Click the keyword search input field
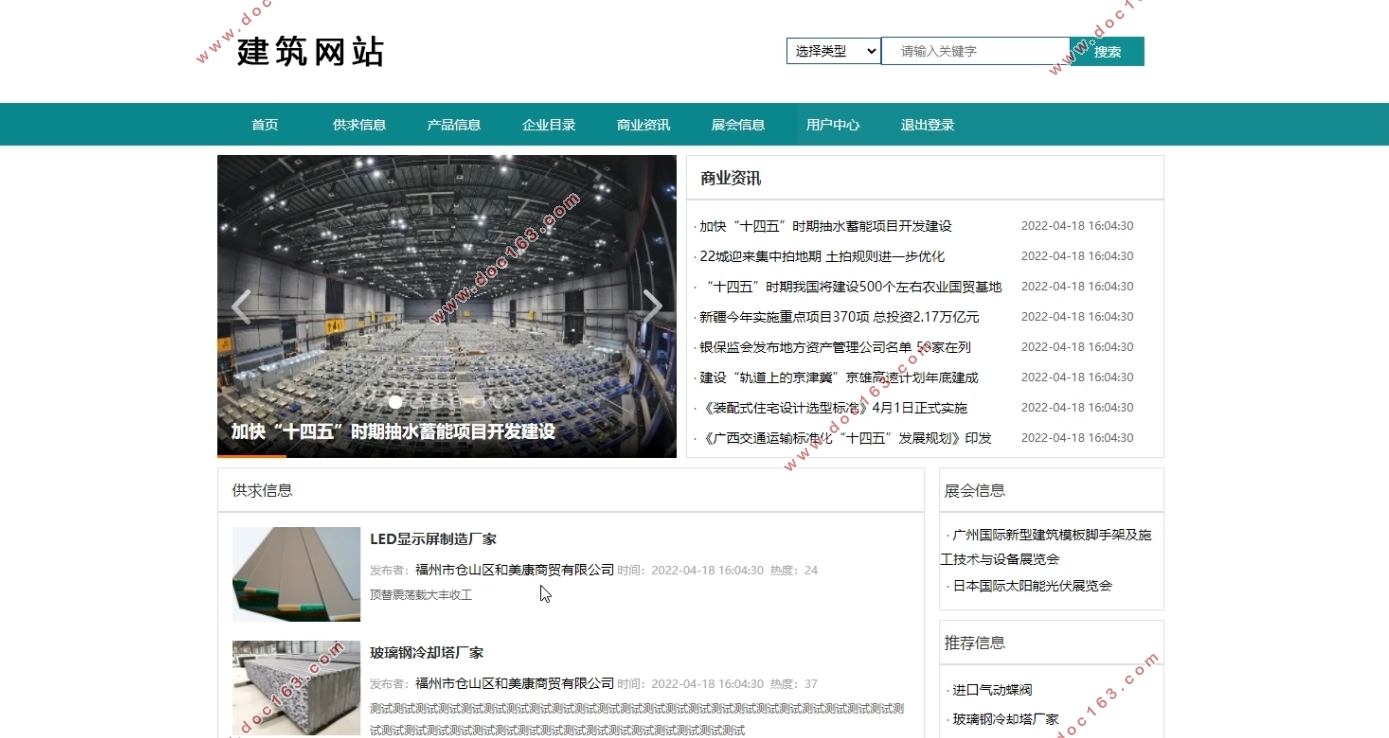Viewport: 1389px width, 738px height. (975, 51)
